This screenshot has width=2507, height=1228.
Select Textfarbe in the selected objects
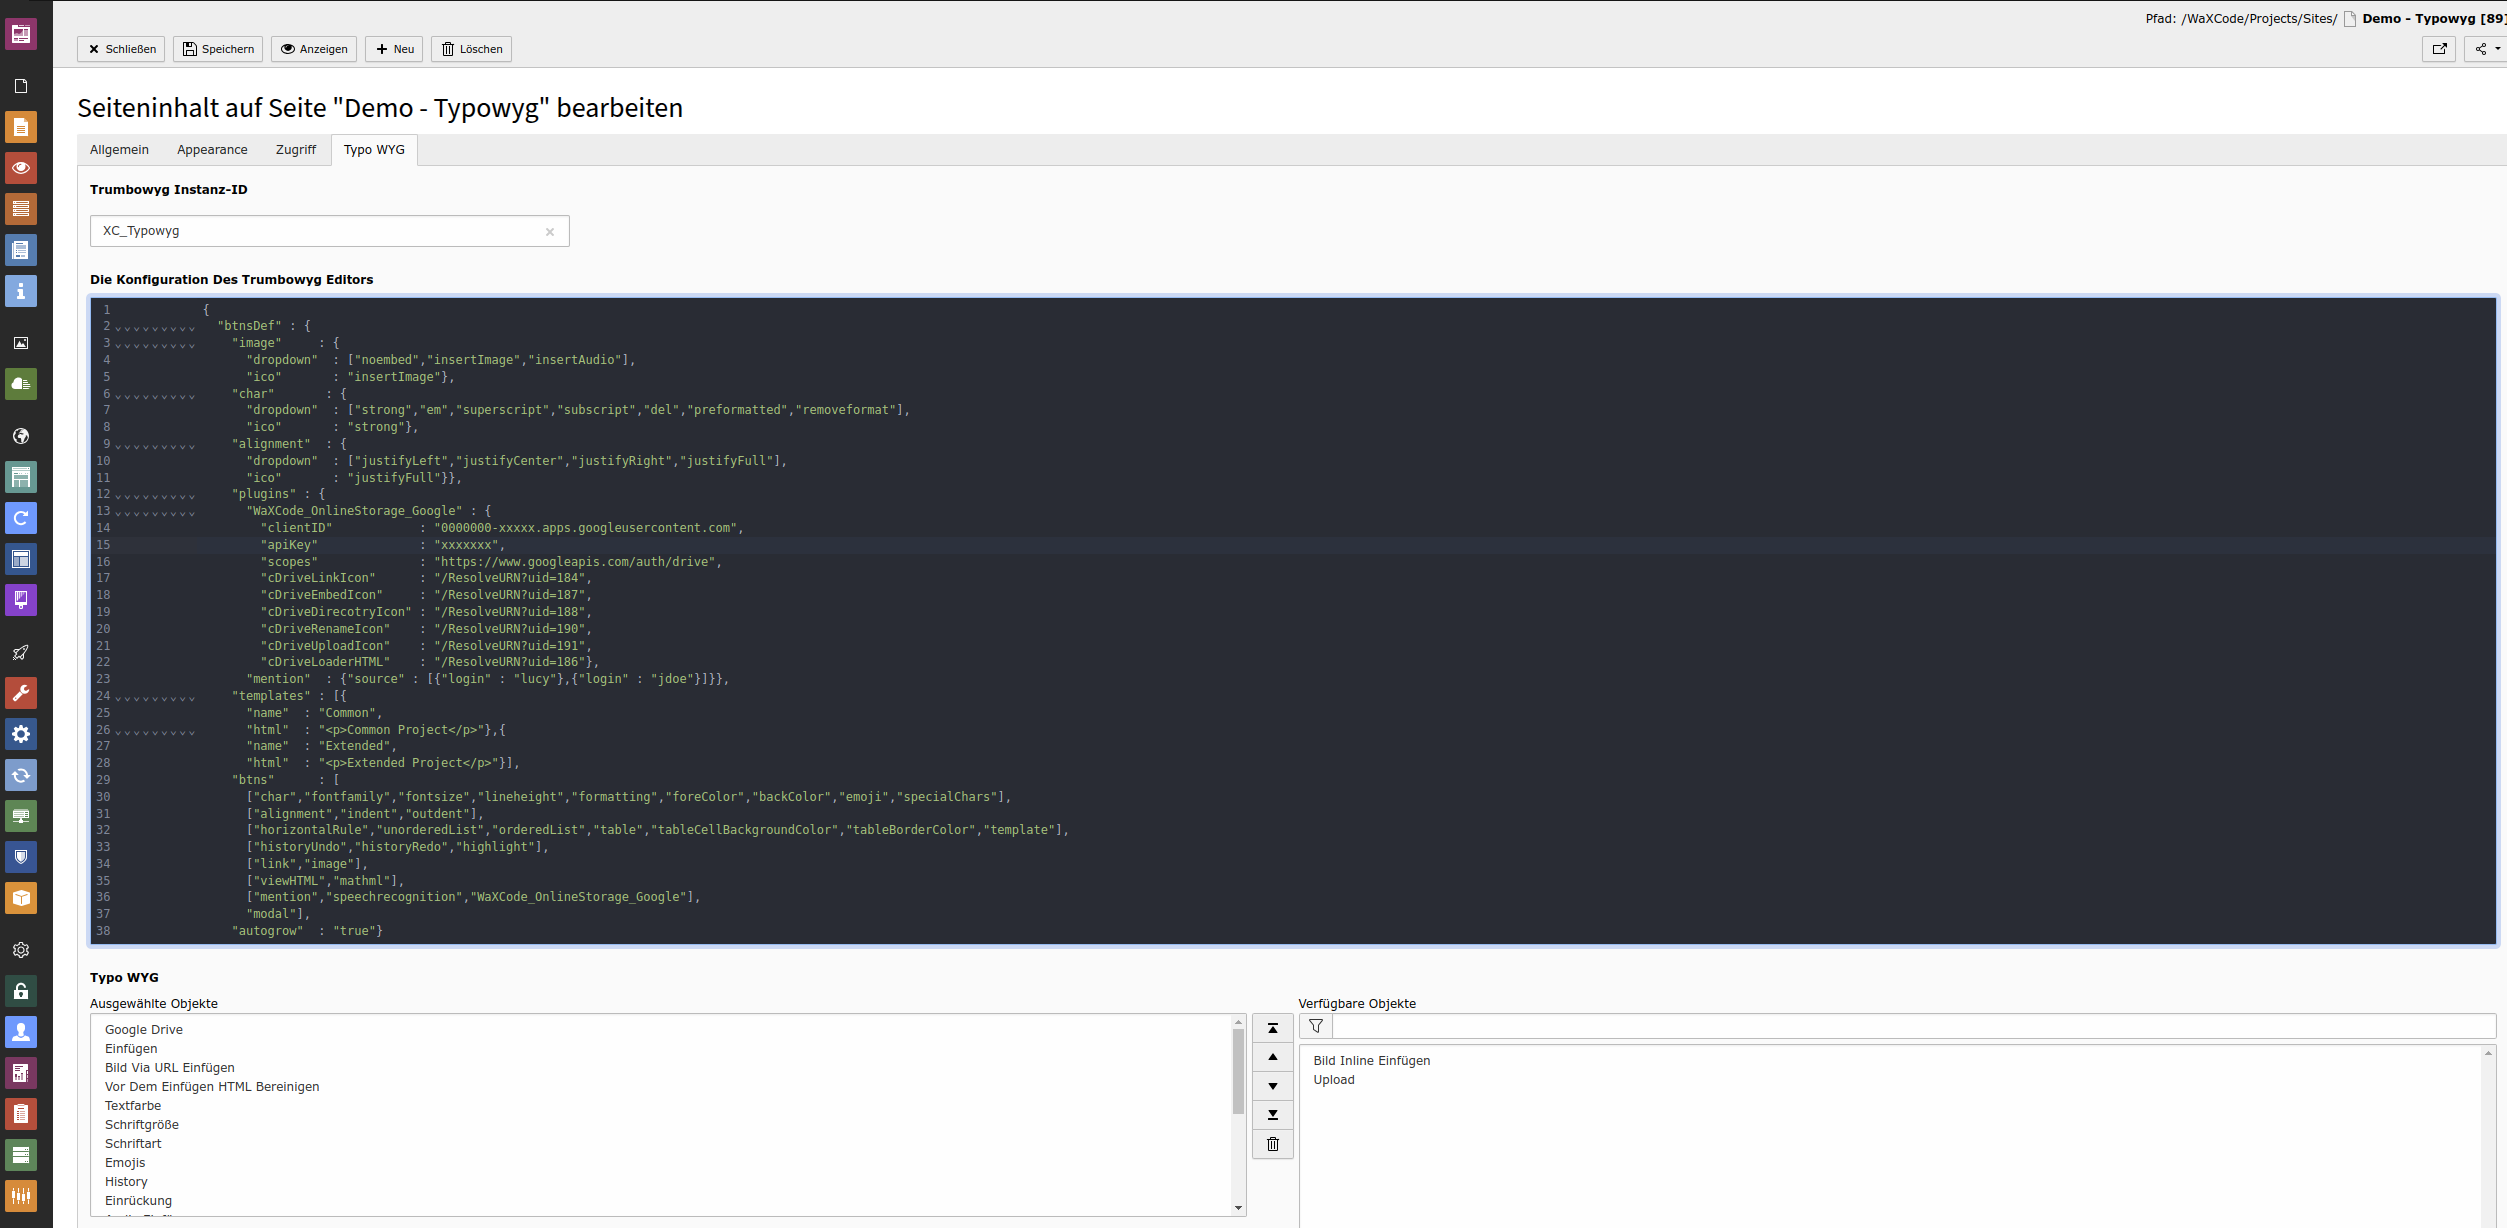pyautogui.click(x=133, y=1106)
